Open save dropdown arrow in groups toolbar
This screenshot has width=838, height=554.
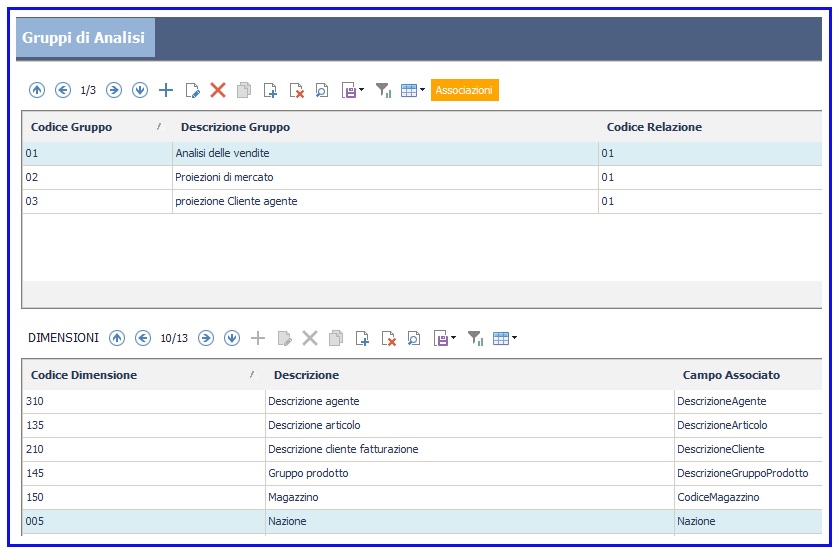click(362, 90)
